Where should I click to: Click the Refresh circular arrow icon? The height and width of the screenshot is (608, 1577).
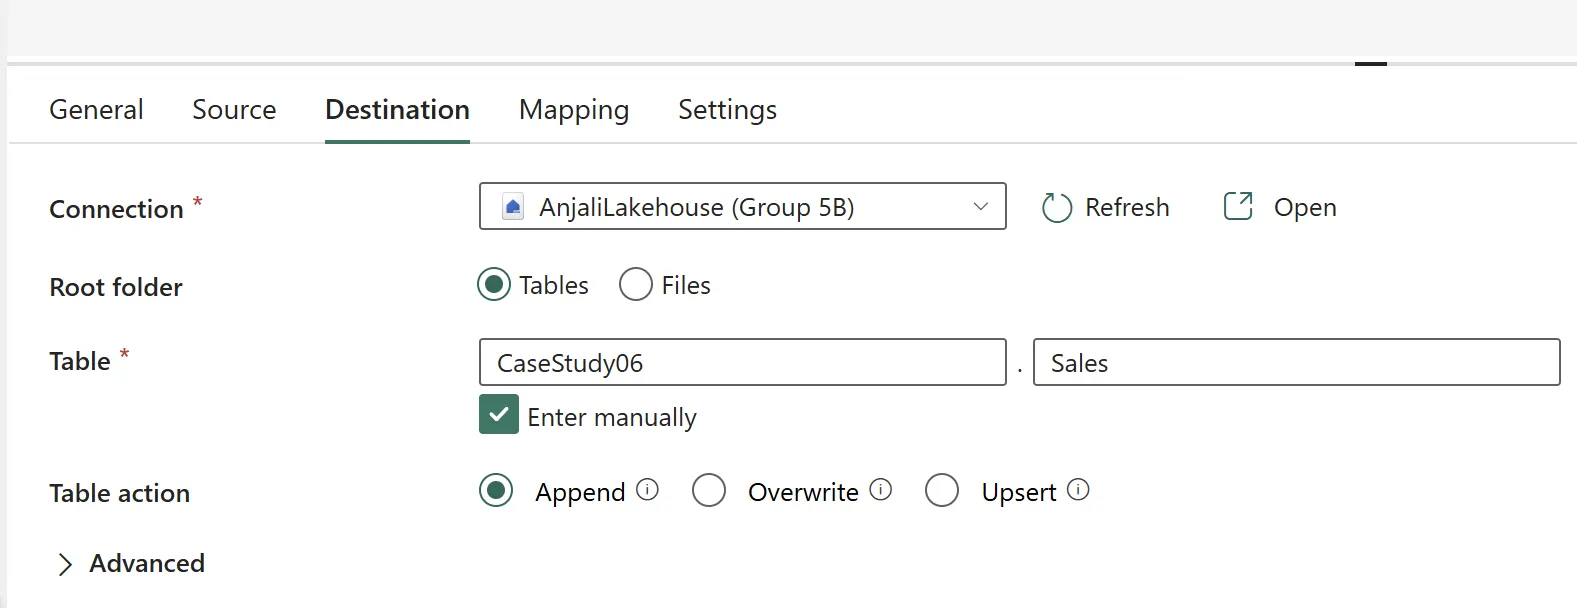coord(1056,207)
